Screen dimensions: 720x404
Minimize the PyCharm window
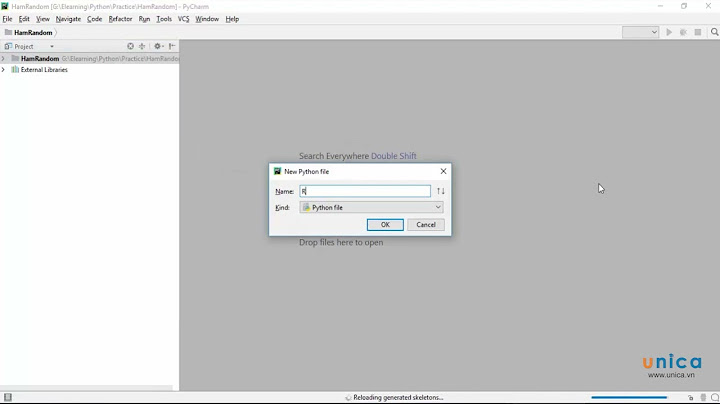point(660,6)
